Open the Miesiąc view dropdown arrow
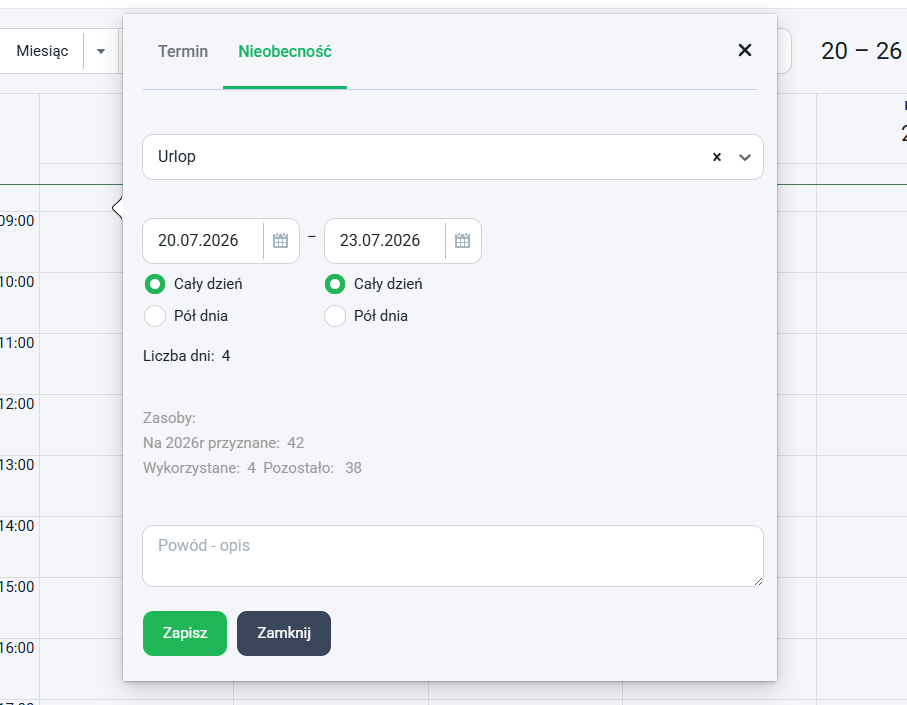The width and height of the screenshot is (907, 705). click(101, 51)
